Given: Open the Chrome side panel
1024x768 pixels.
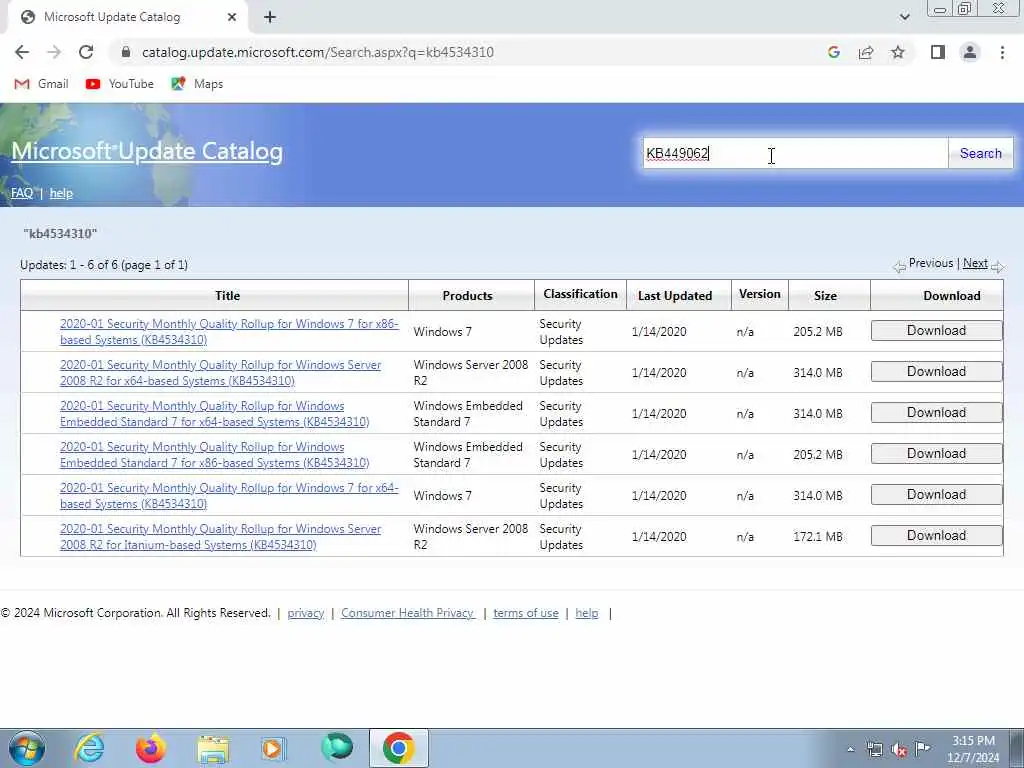Looking at the screenshot, I should 938,52.
